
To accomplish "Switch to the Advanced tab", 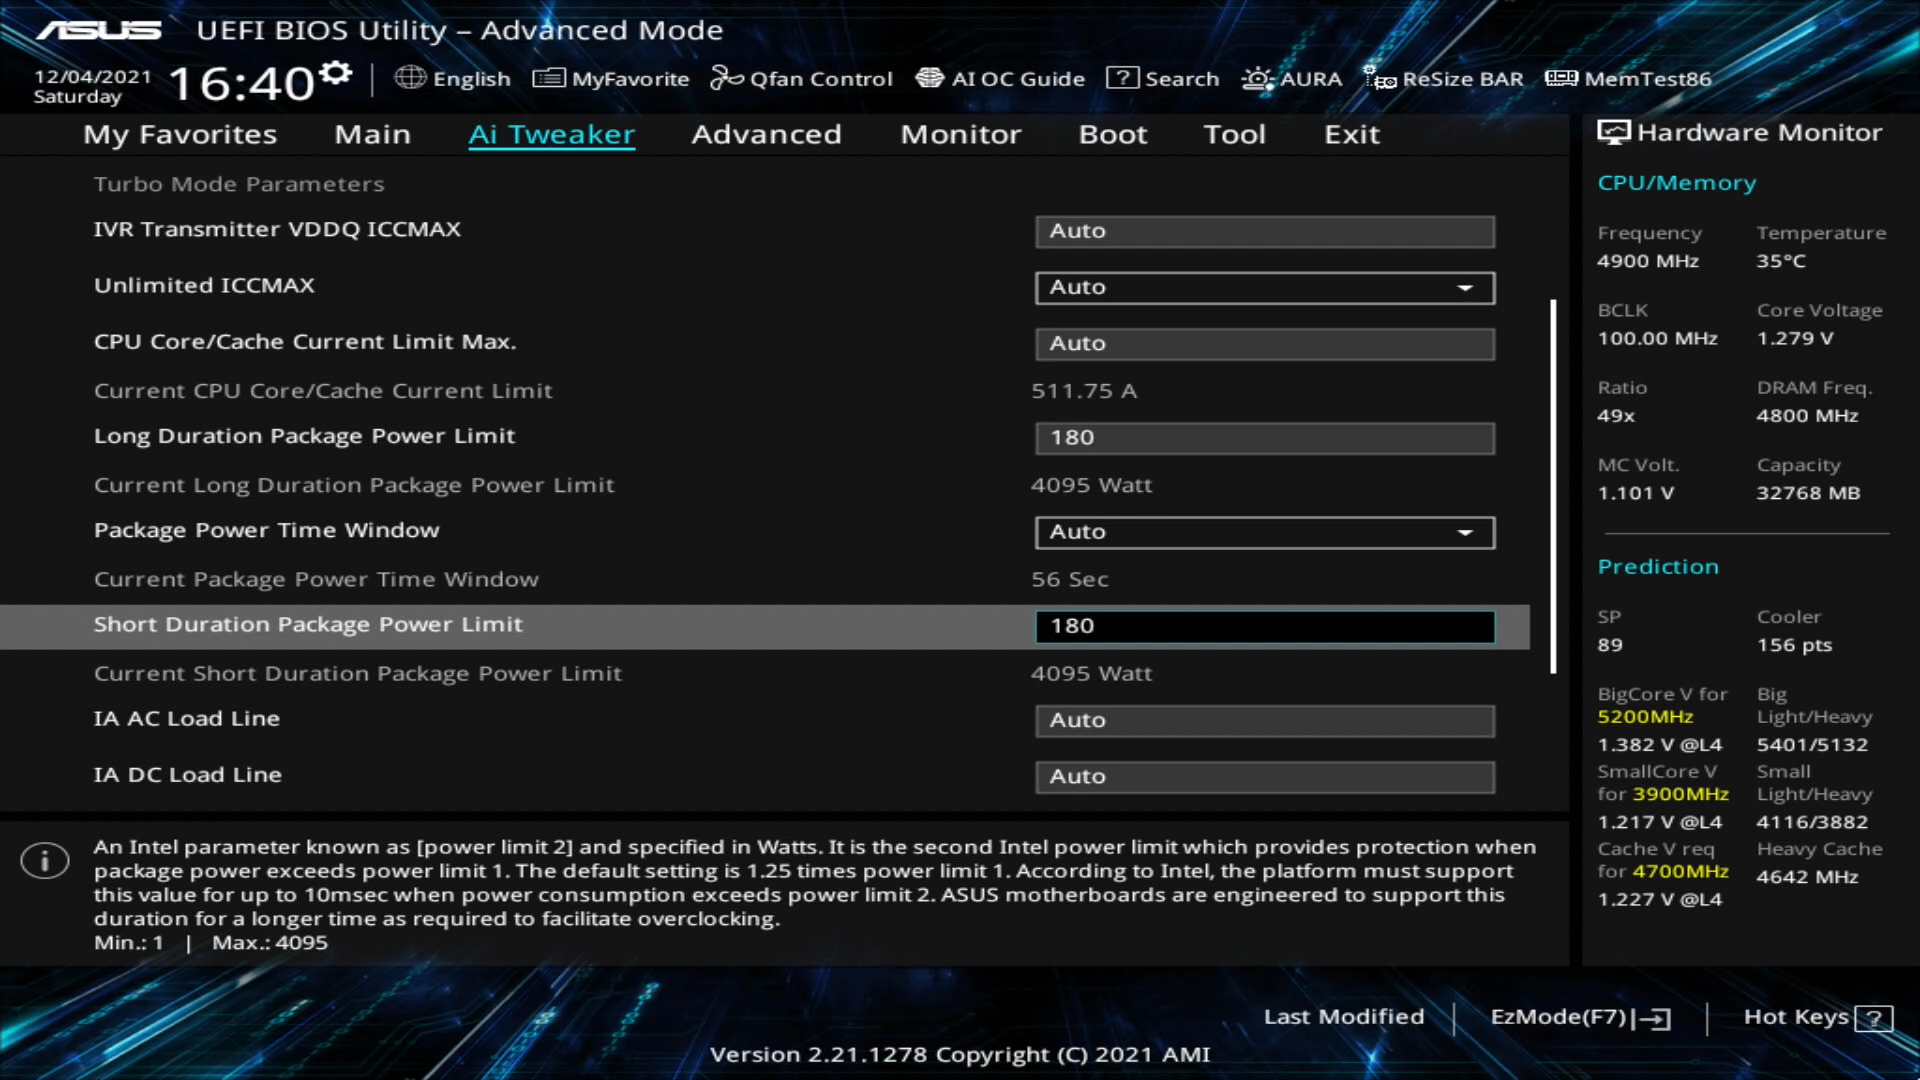I will click(x=767, y=134).
